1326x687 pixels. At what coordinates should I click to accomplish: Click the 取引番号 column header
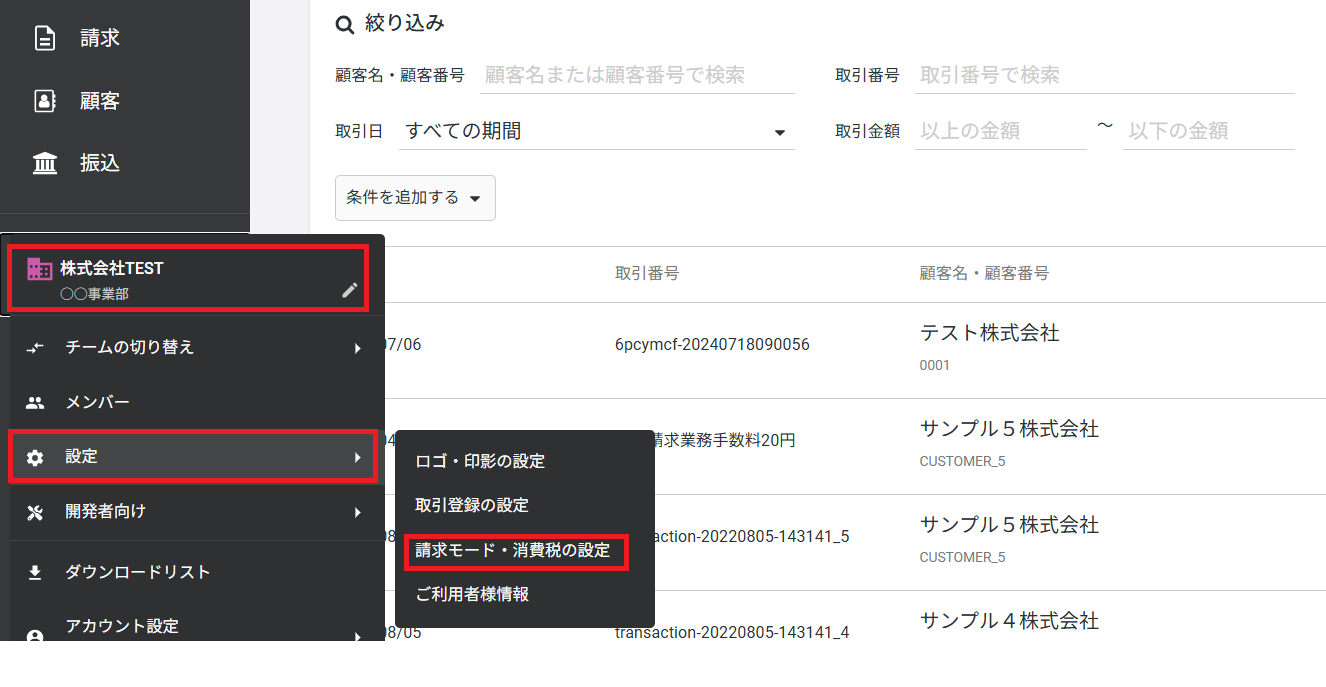point(647,274)
